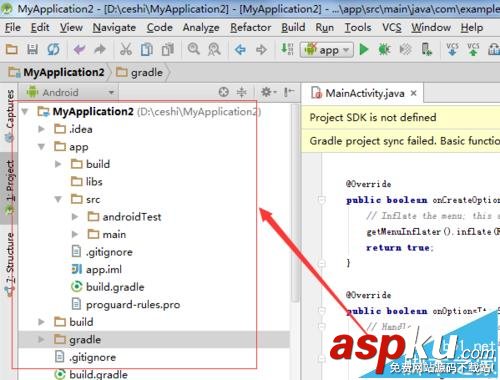Click the project panel vertical scrollbar
The image size is (500, 380).
tap(295, 203)
